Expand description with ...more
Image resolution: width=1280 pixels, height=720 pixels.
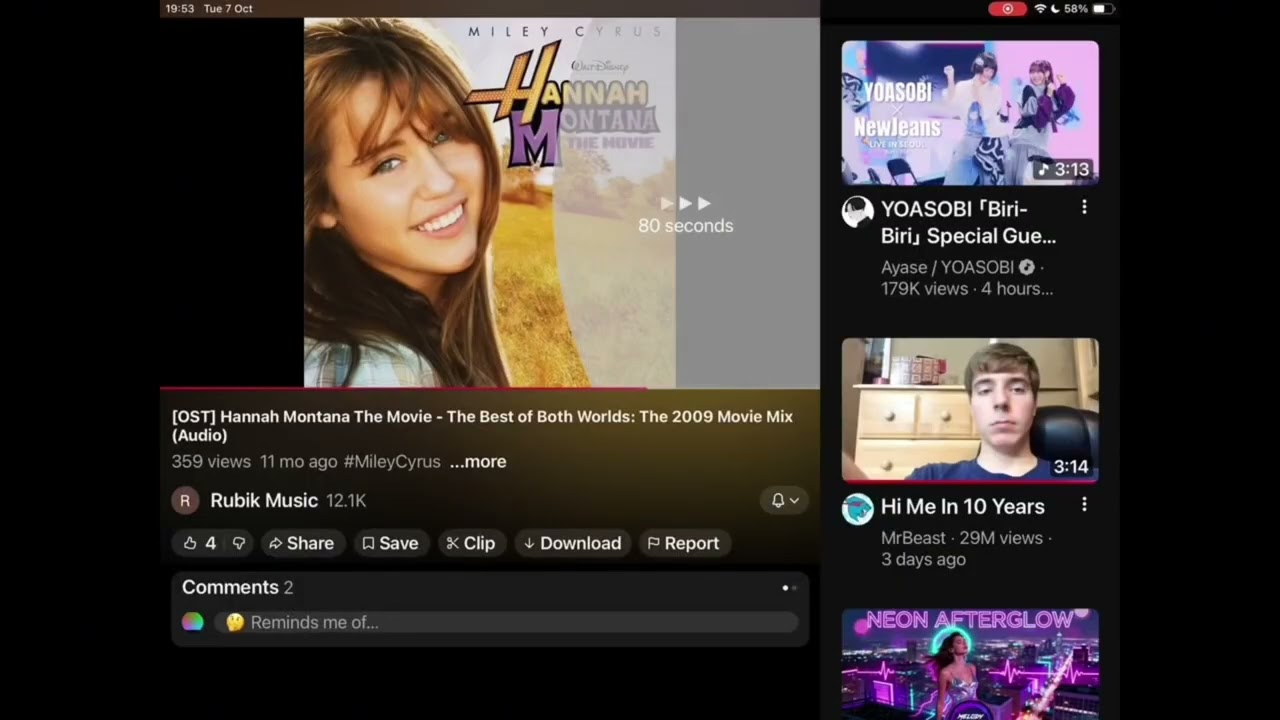(478, 462)
